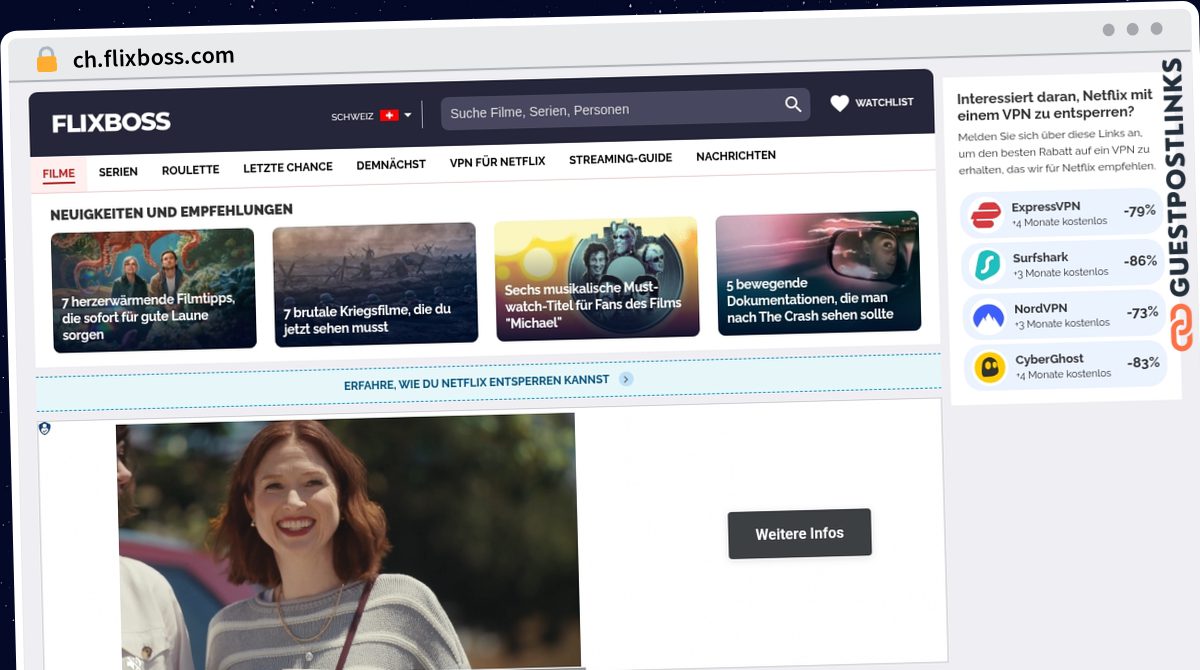The height and width of the screenshot is (670, 1200).
Task: Click the NordVPN logo icon
Action: point(989,316)
